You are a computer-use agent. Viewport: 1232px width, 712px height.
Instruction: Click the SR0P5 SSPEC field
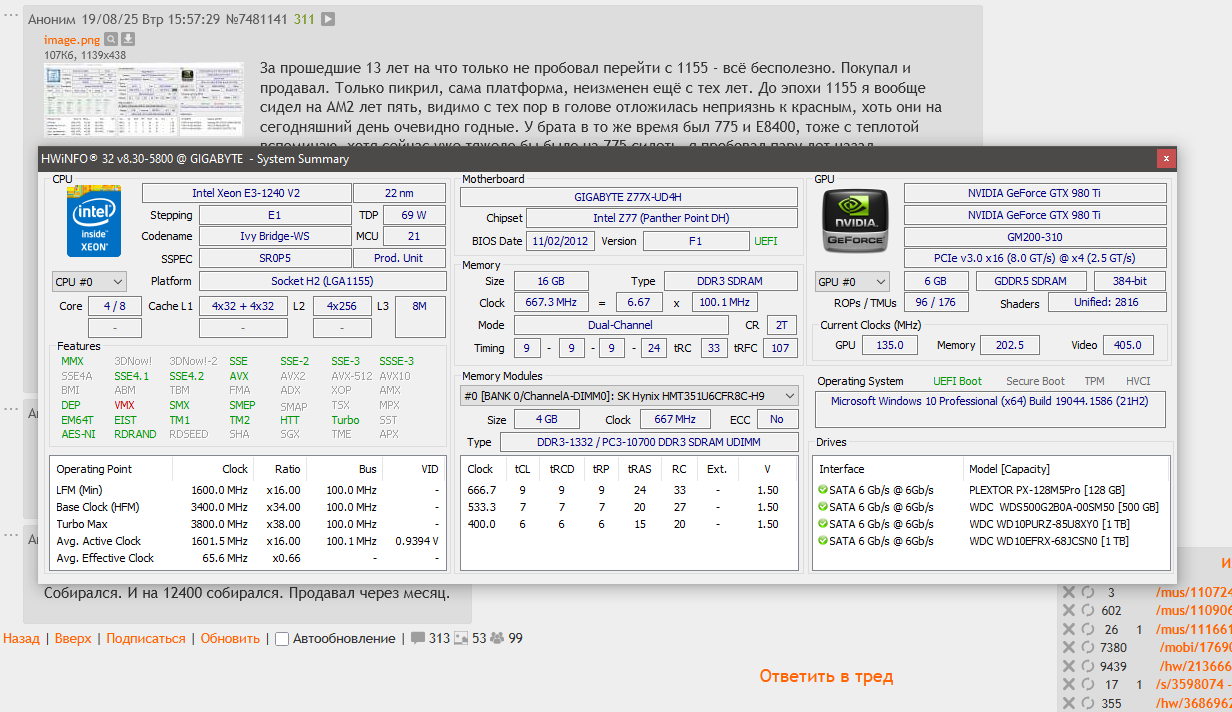(x=275, y=258)
